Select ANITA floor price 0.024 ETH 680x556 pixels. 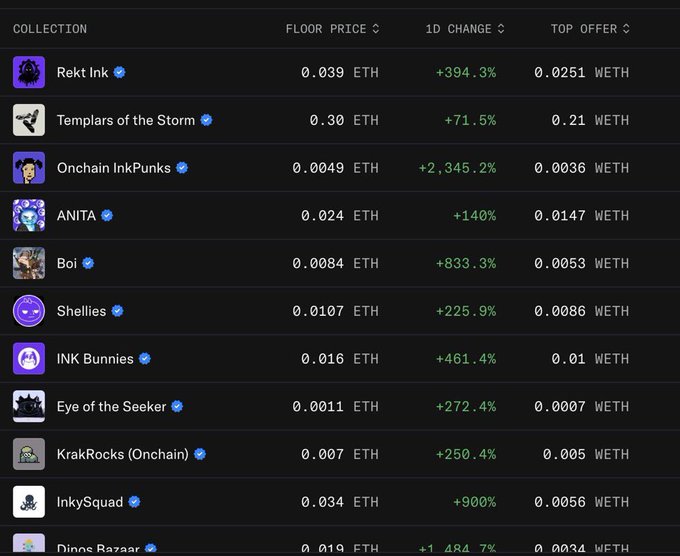340,215
